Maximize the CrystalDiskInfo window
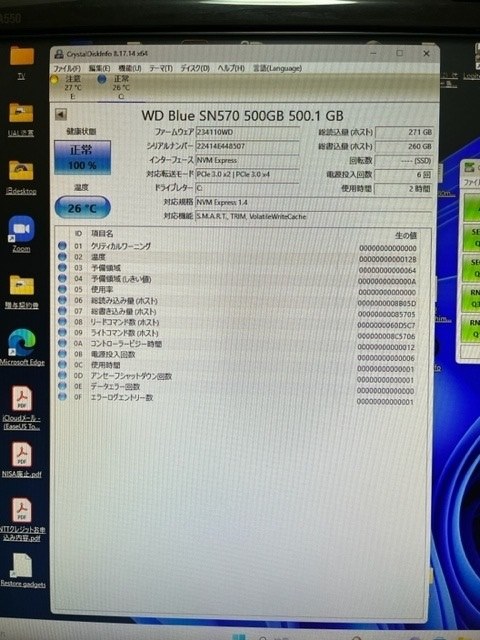This screenshot has height=640, width=480. pos(400,53)
